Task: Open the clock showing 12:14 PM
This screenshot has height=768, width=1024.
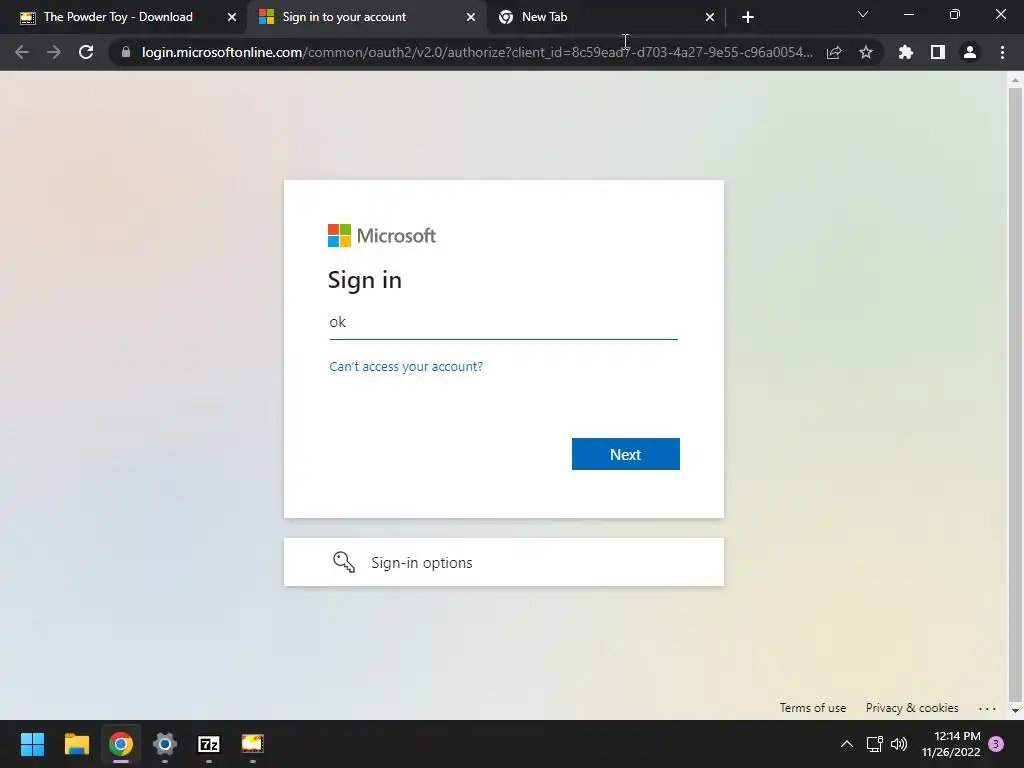Action: click(951, 744)
